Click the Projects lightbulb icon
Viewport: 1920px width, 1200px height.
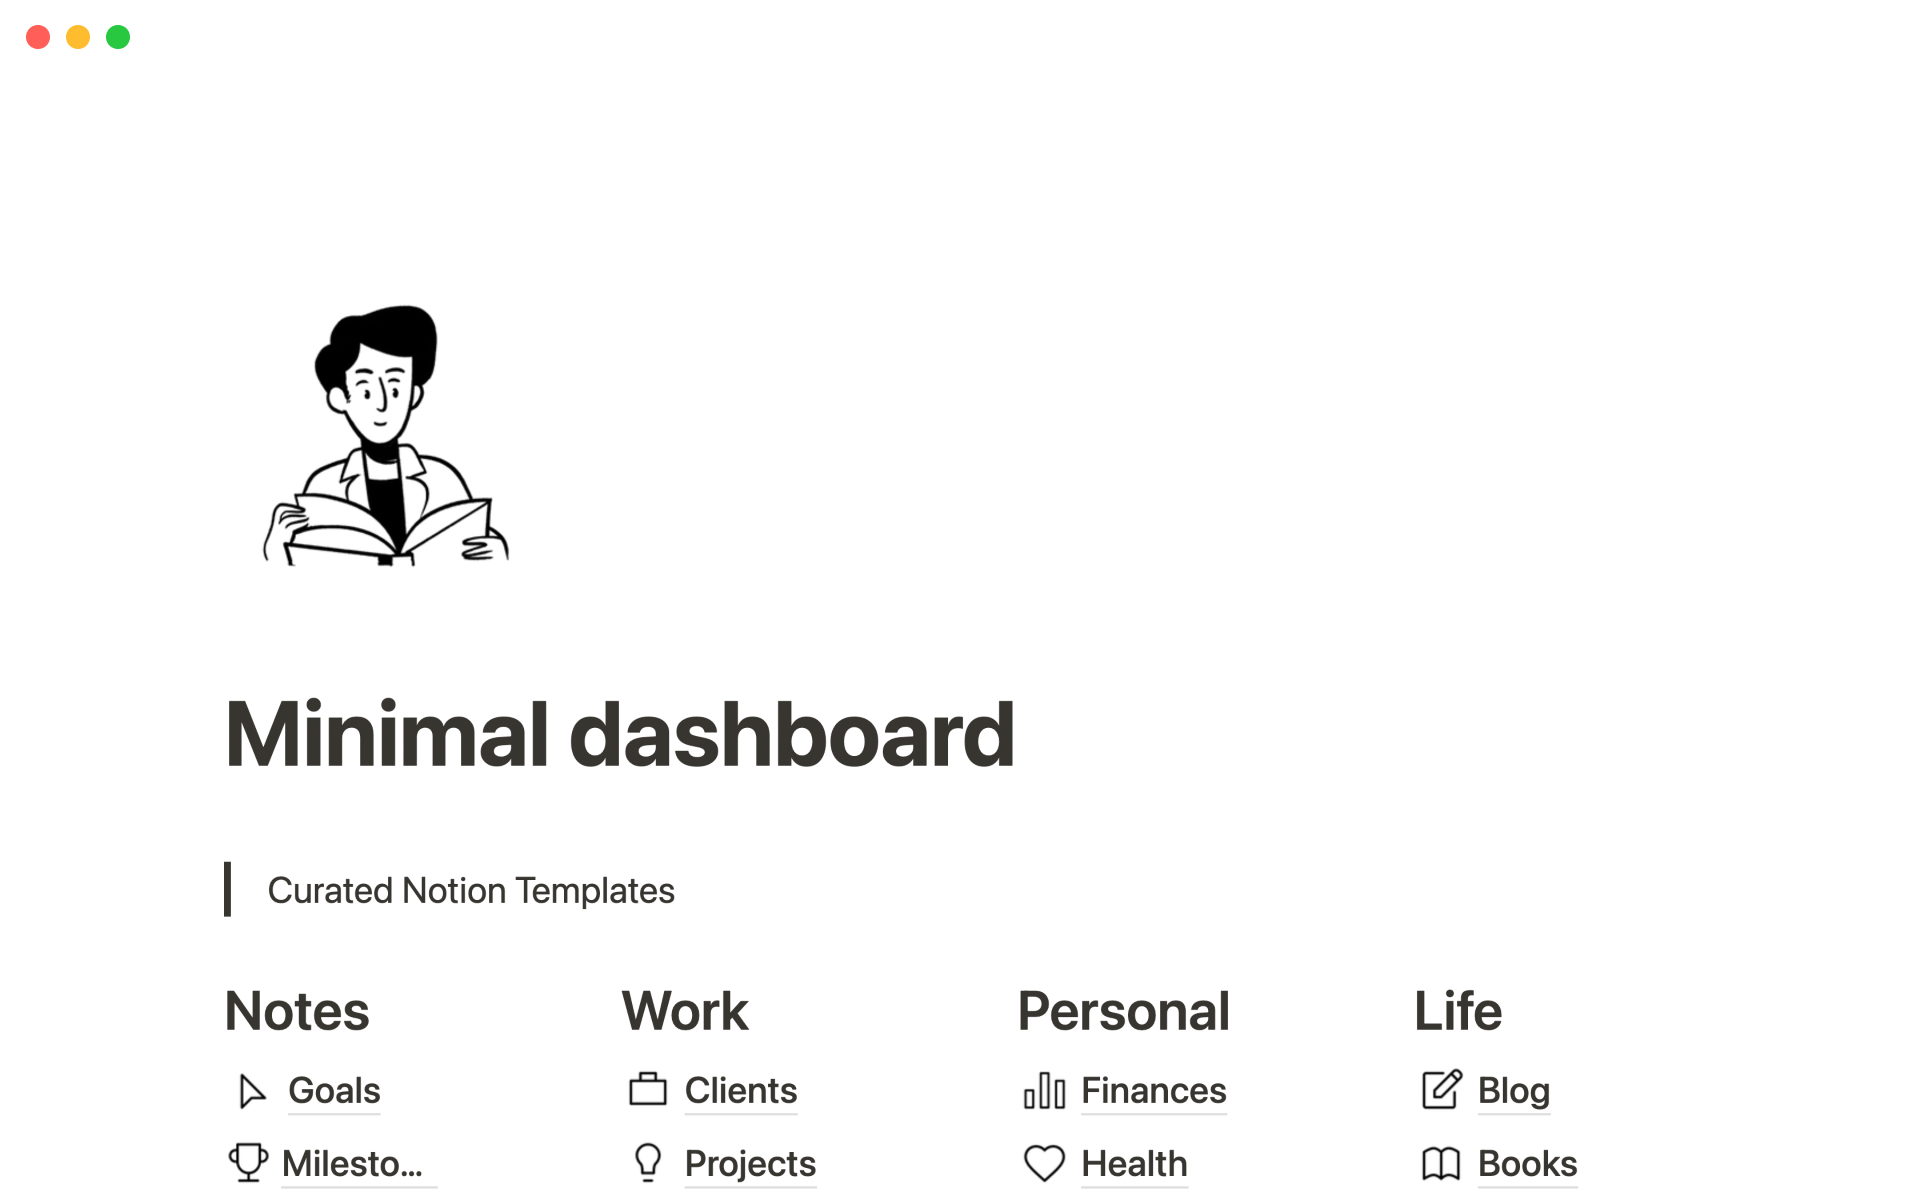[646, 1163]
